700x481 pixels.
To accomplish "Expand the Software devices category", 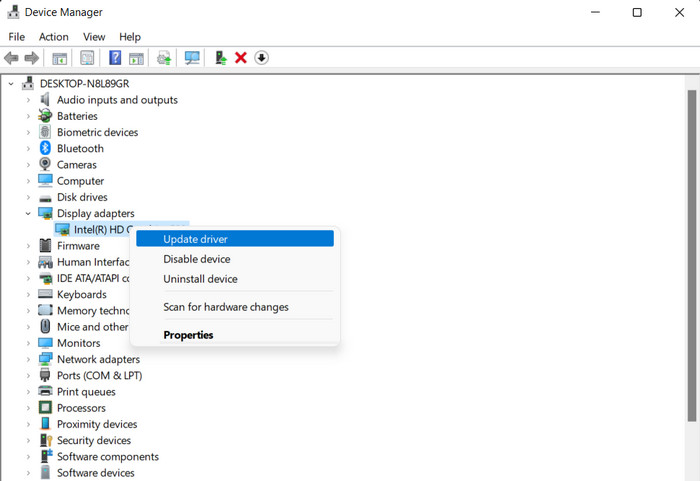I will click(28, 473).
